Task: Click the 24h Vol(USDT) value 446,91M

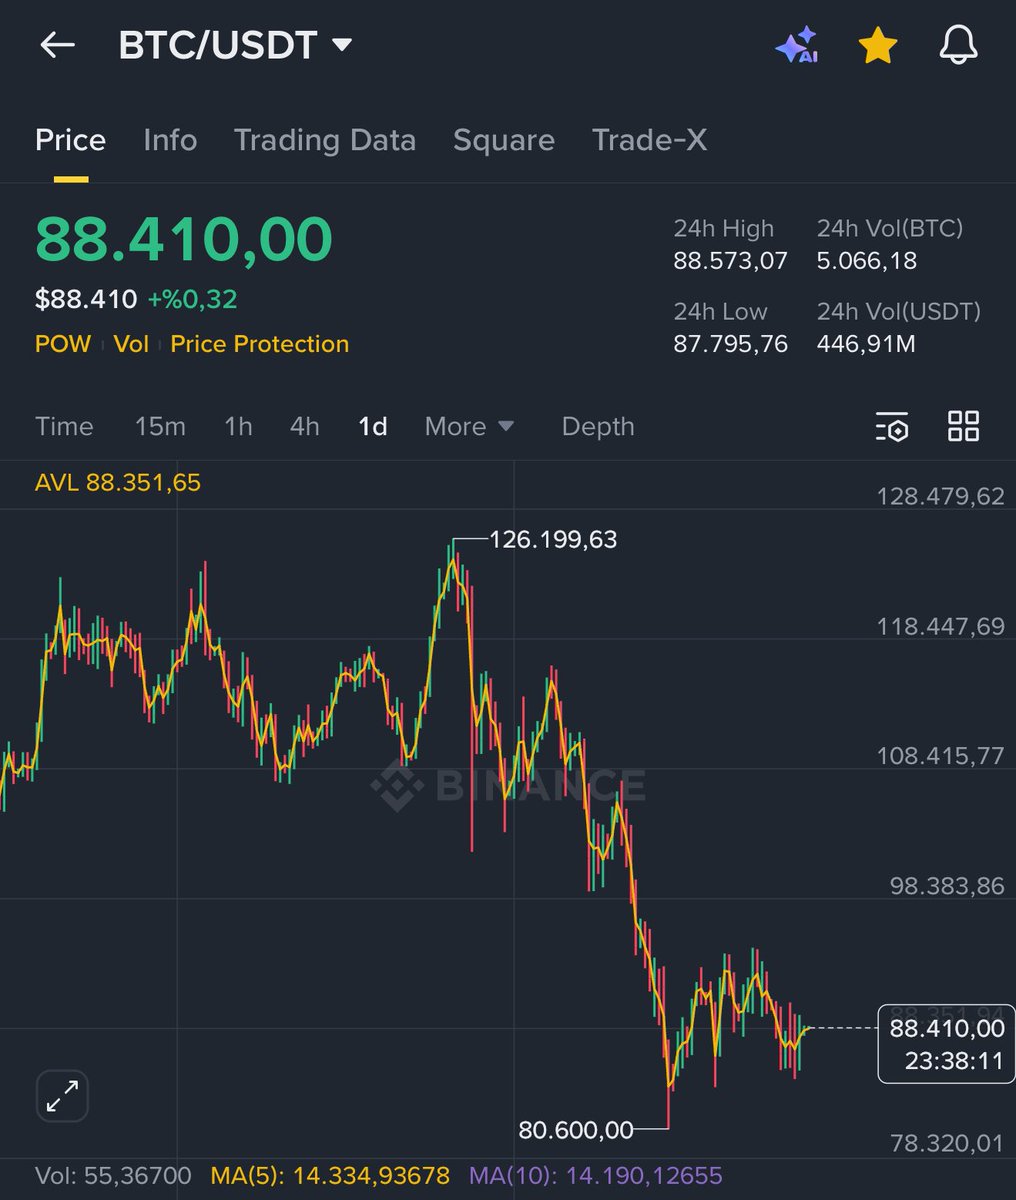Action: click(x=867, y=344)
